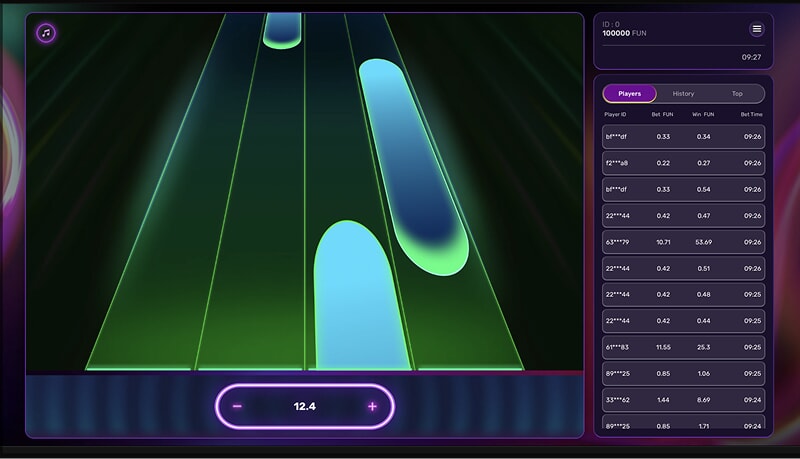Select the 63***79 player row
This screenshot has height=459, width=800.
[x=683, y=242]
